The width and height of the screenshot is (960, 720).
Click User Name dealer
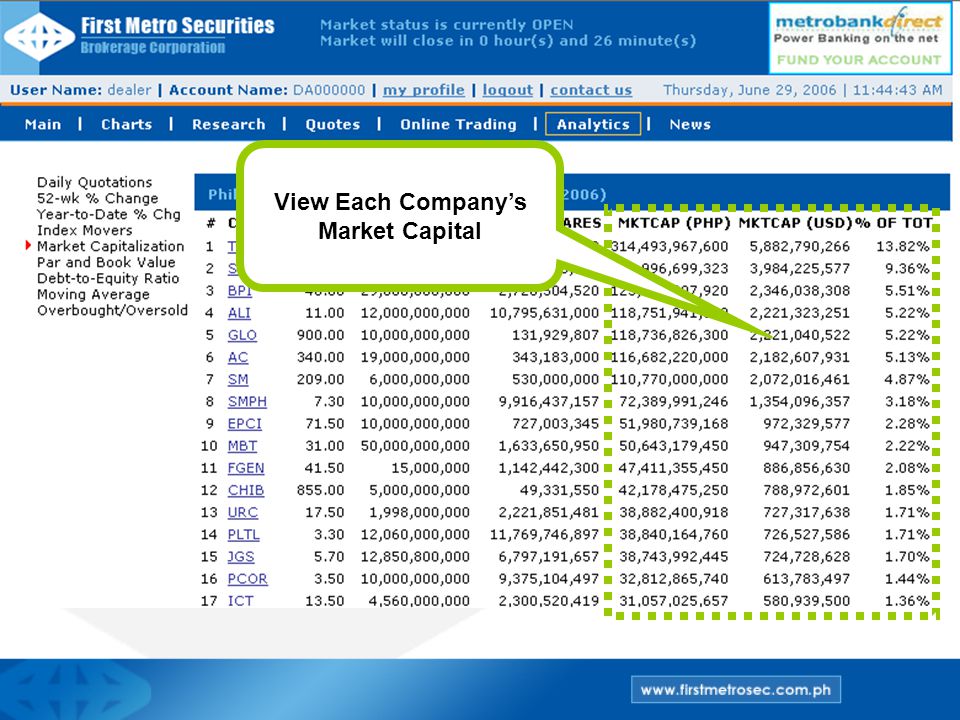(x=80, y=90)
